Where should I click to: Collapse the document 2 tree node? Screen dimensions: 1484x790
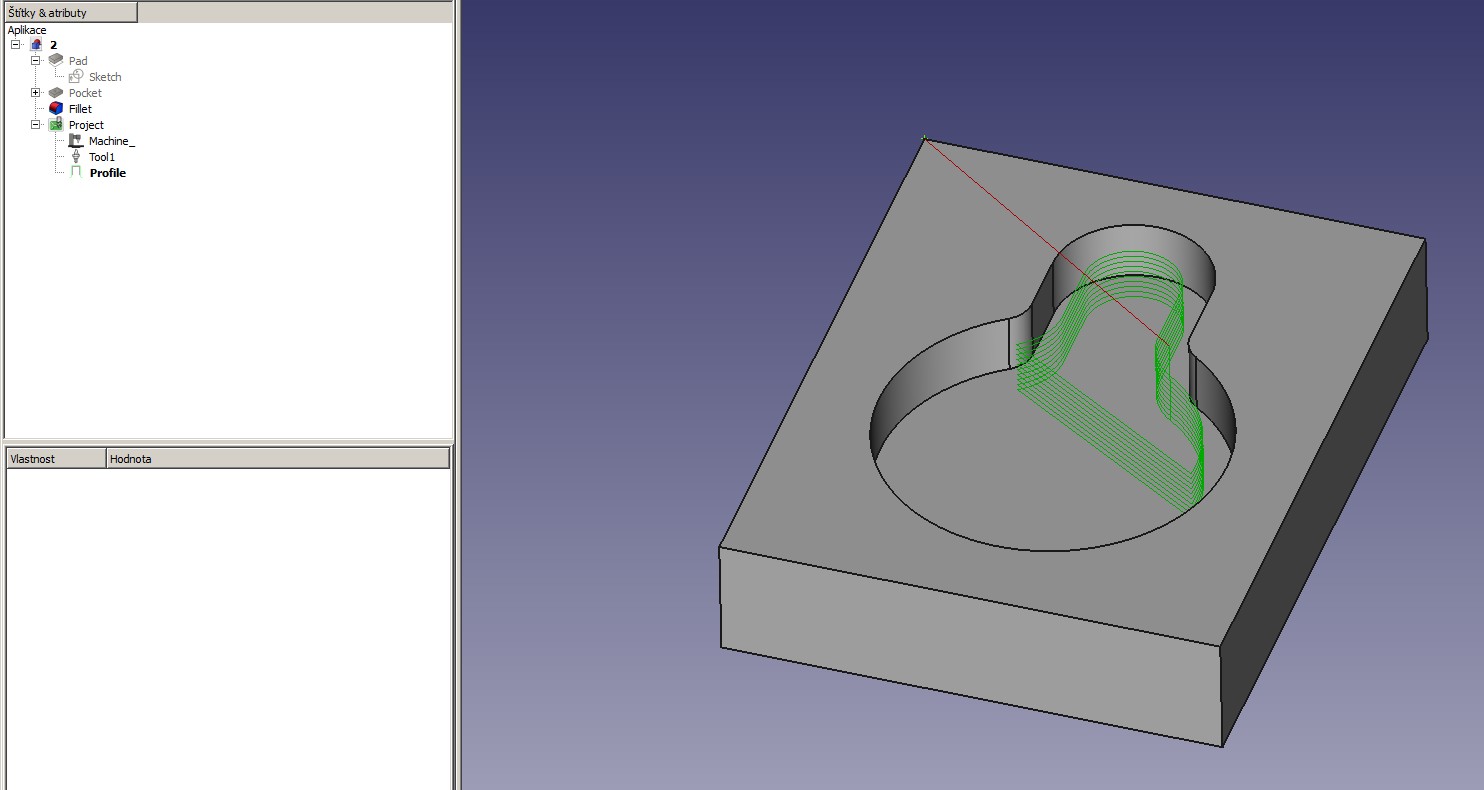(16, 45)
